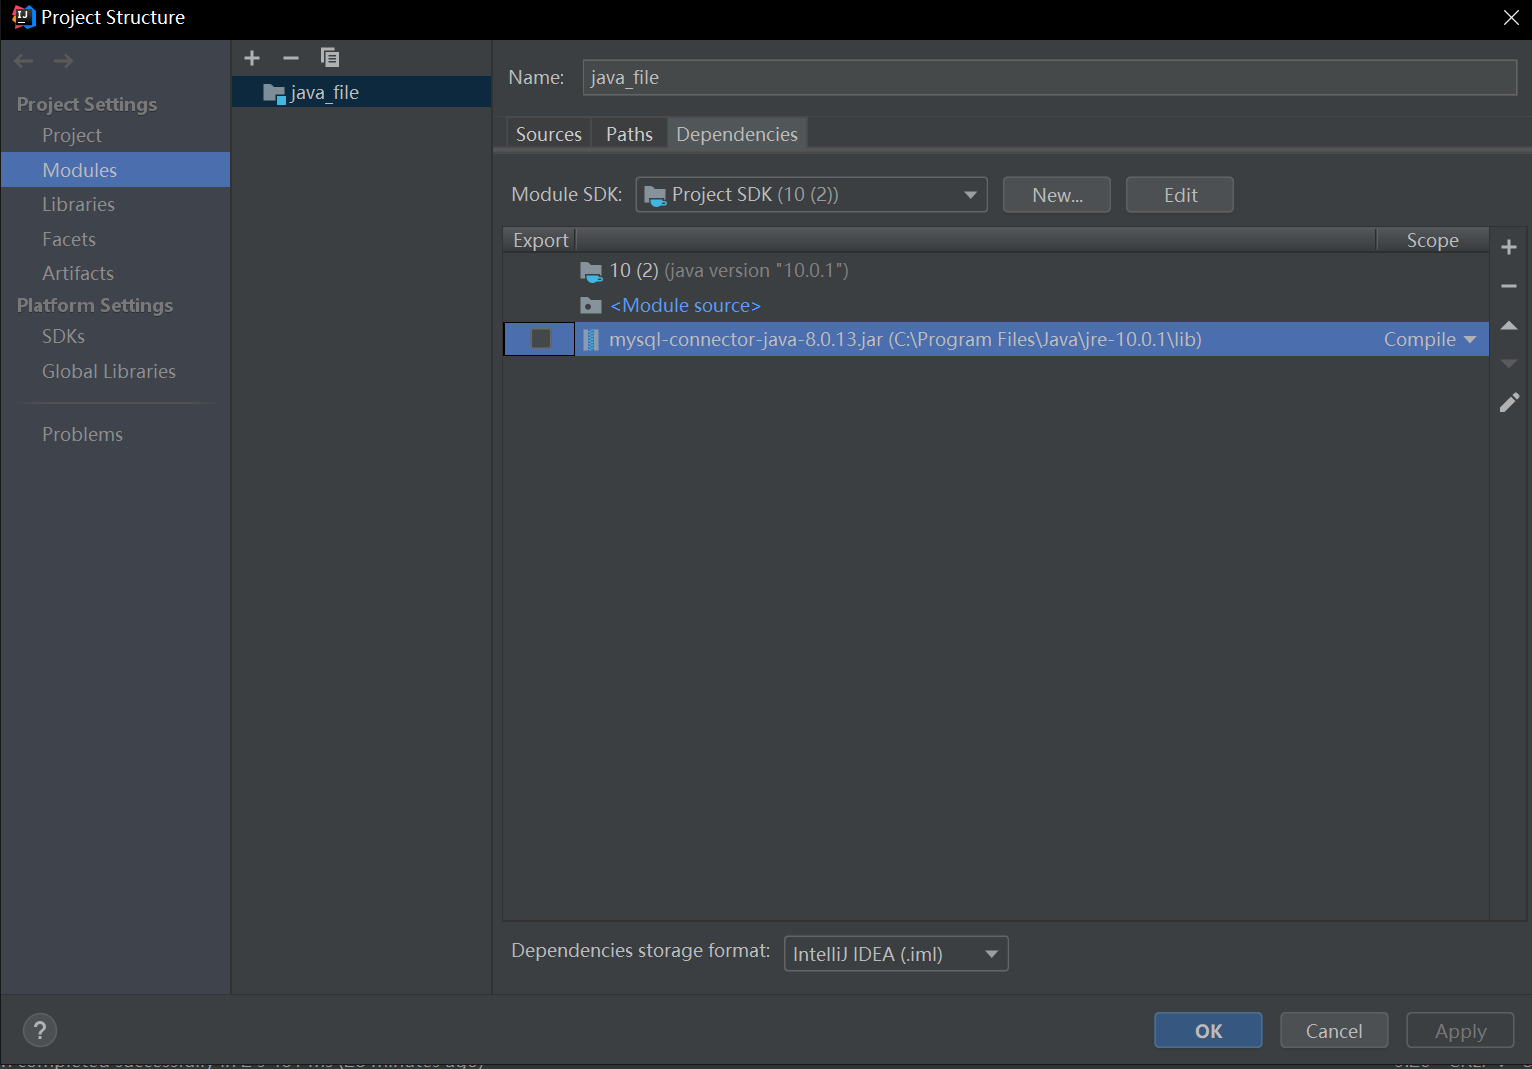Edit the dependency using the pencil icon
1532x1069 pixels.
[x=1509, y=402]
